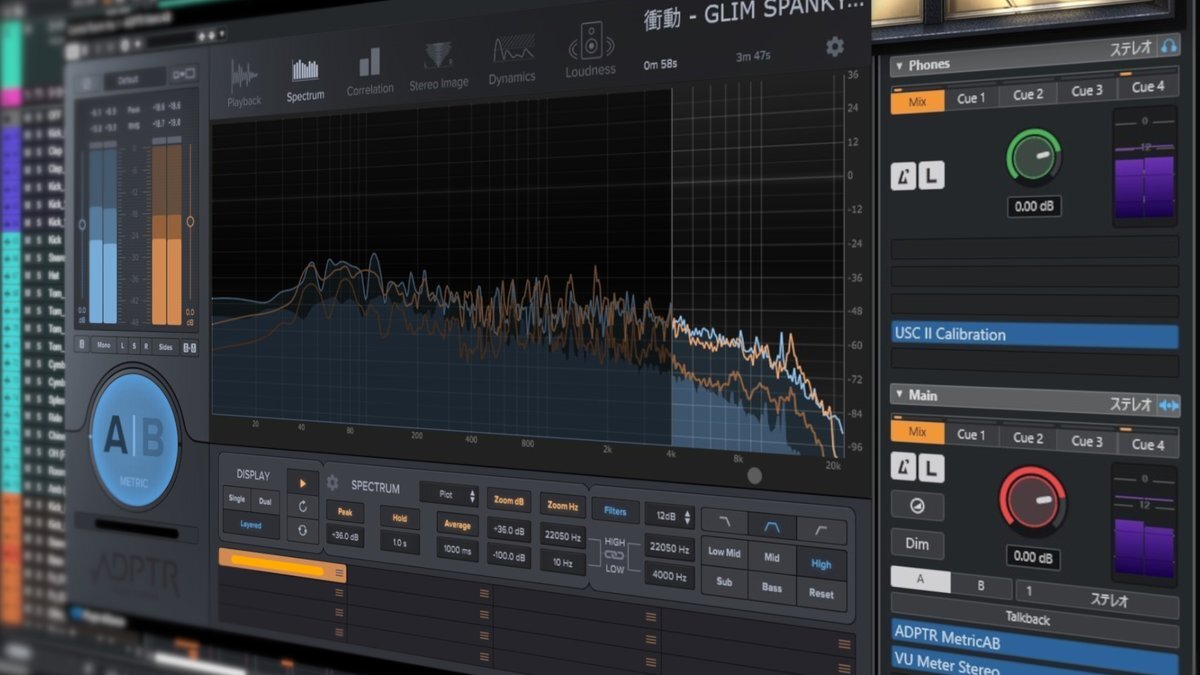Enable Mix in the Phones section
This screenshot has width=1200, height=675.
click(917, 101)
